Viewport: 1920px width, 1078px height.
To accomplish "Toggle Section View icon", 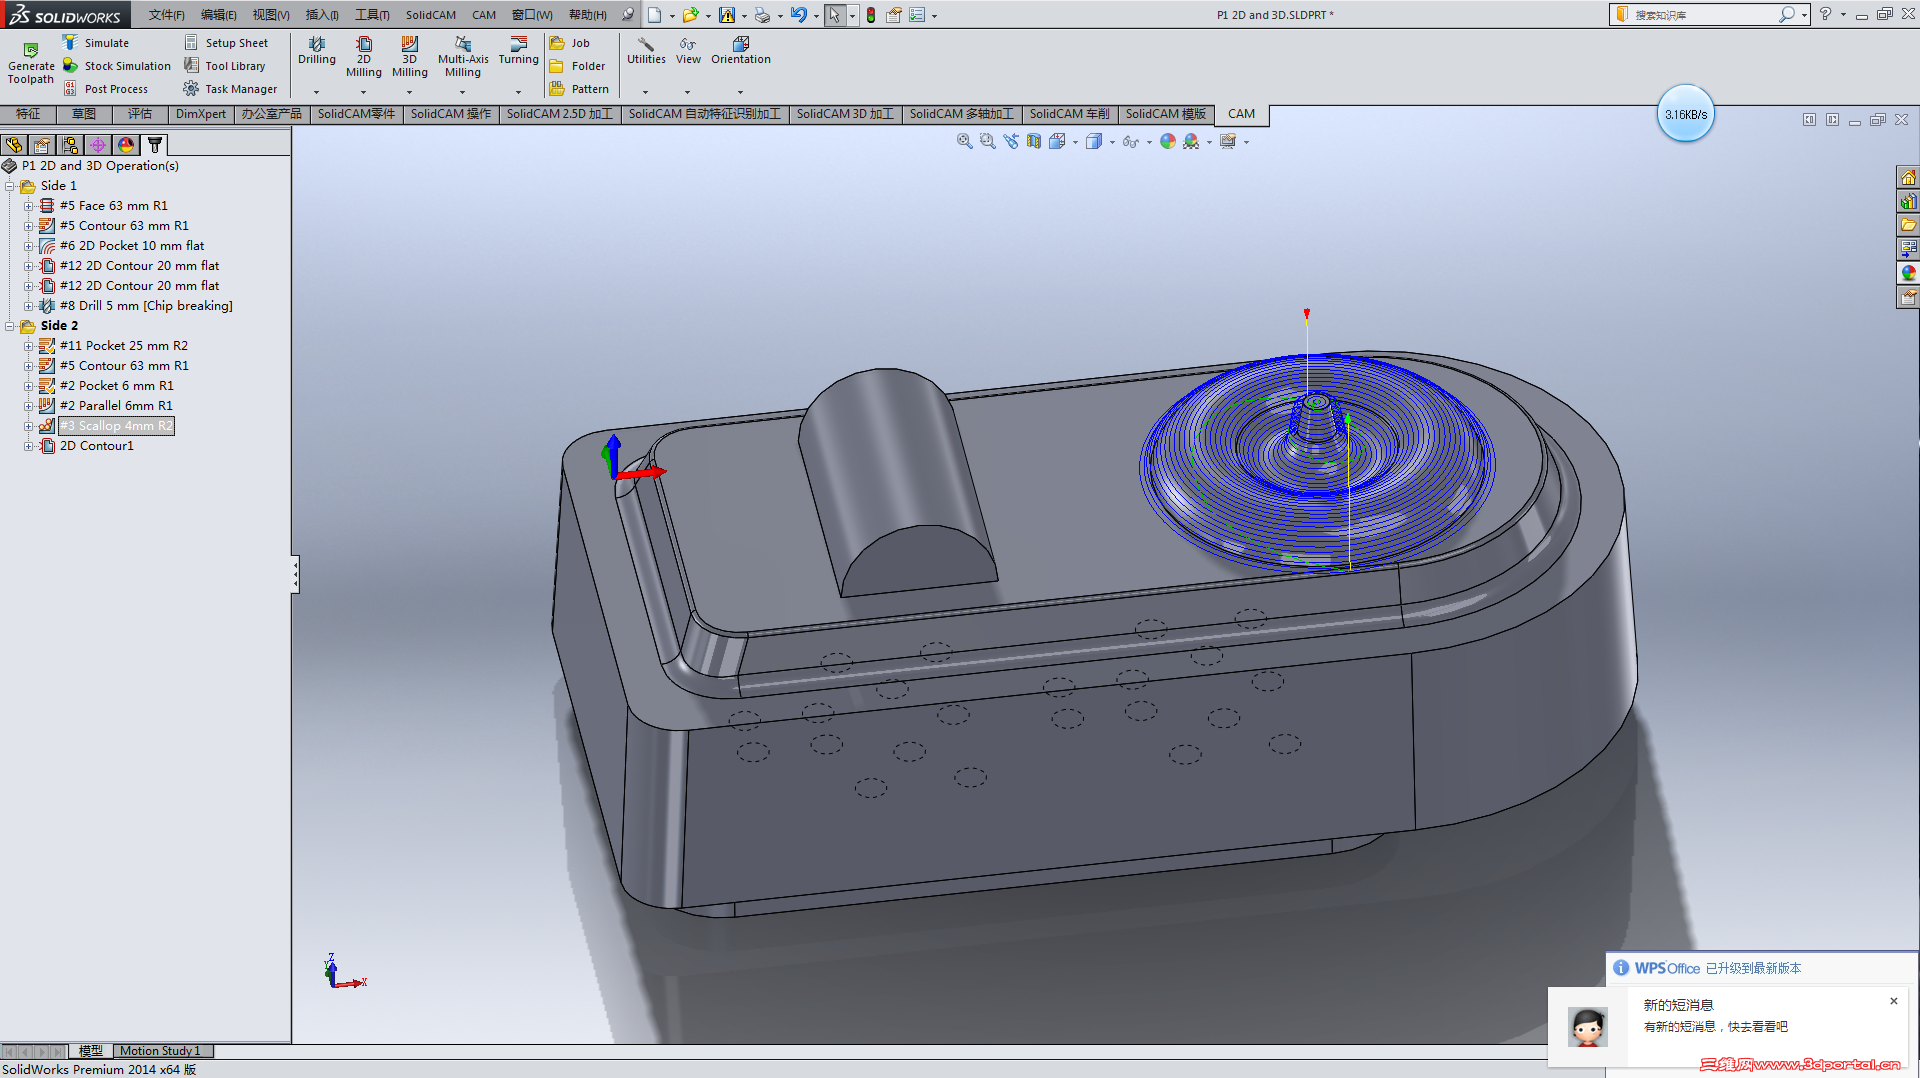I will pos(1034,141).
